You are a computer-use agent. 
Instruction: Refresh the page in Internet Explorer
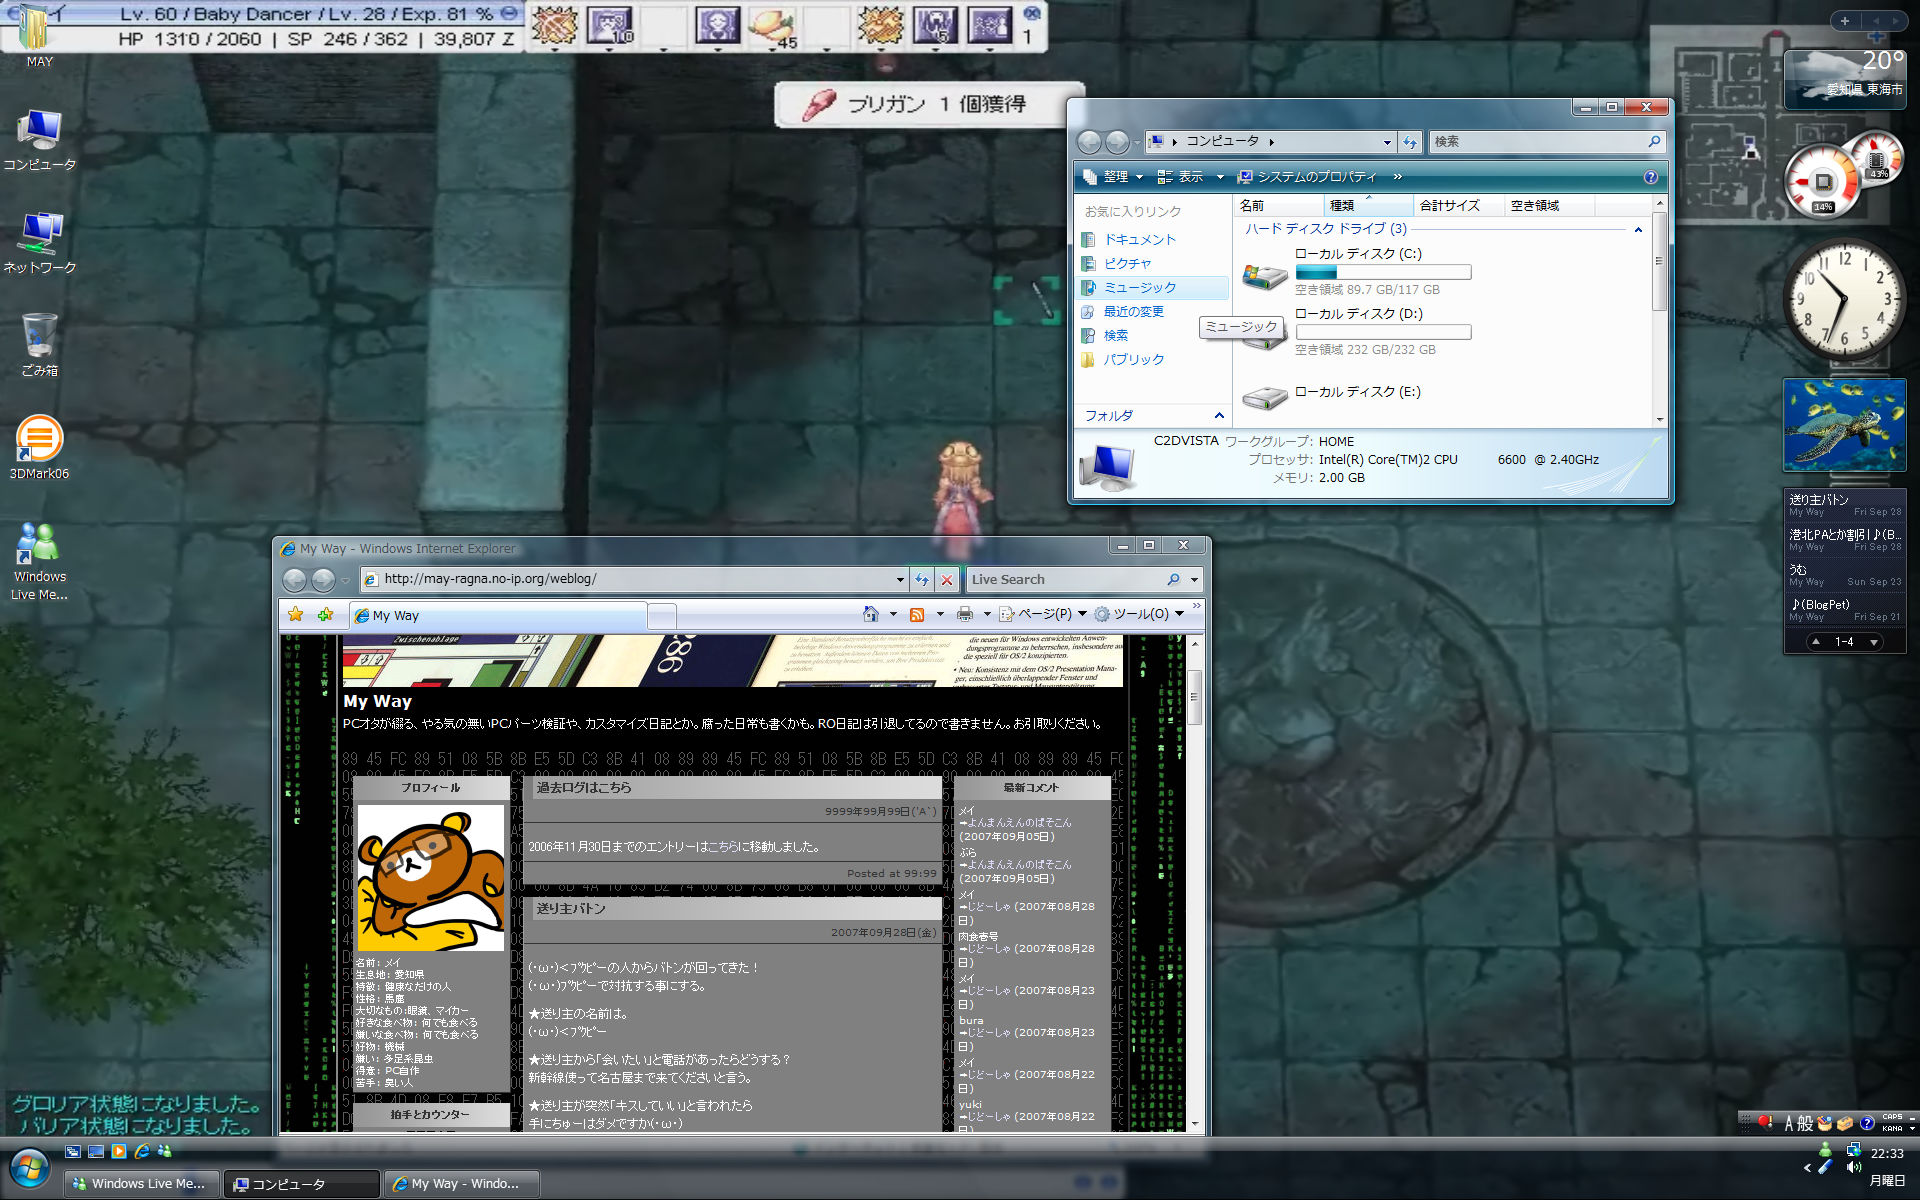pos(922,579)
